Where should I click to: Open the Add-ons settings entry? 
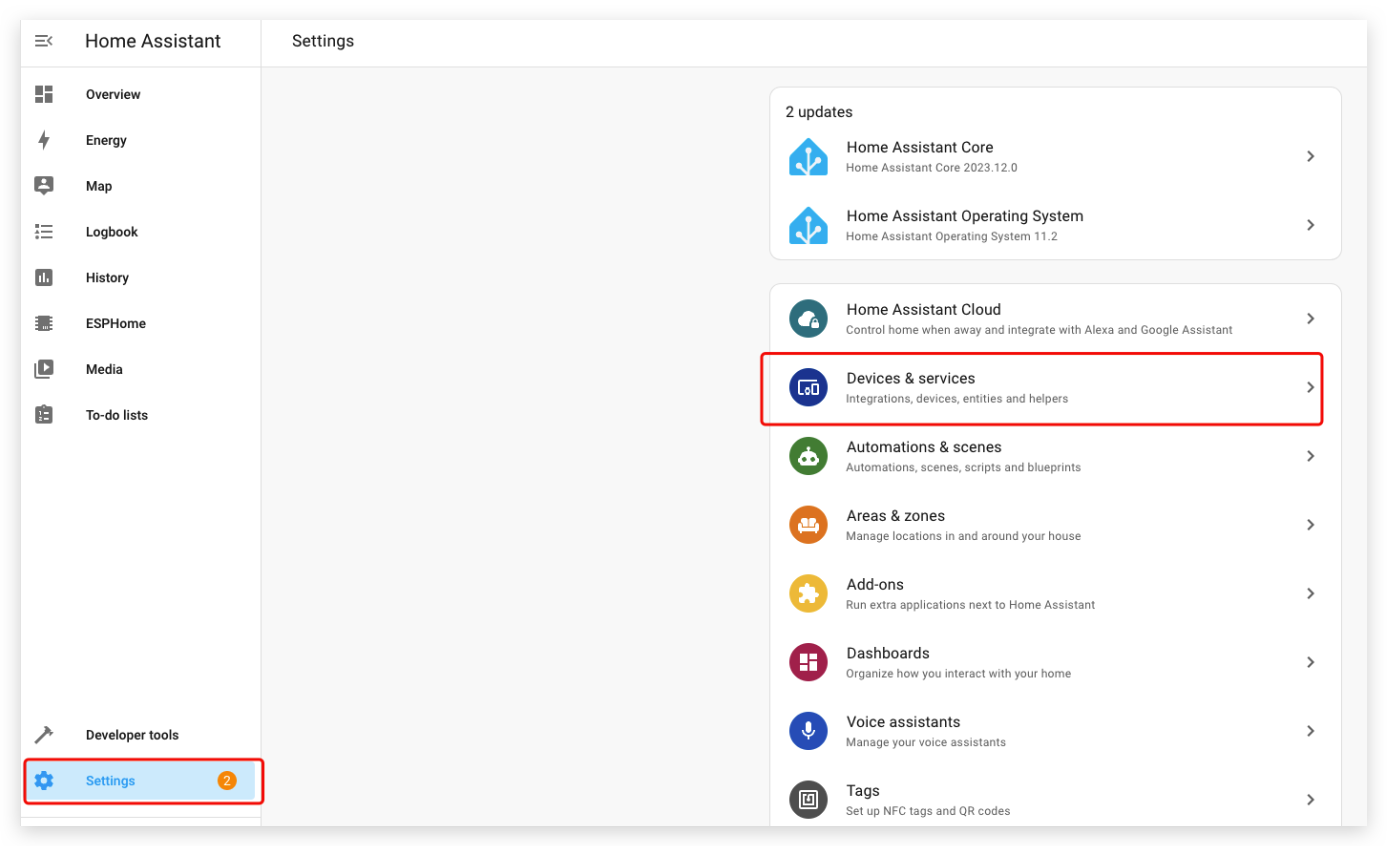[x=1055, y=594]
